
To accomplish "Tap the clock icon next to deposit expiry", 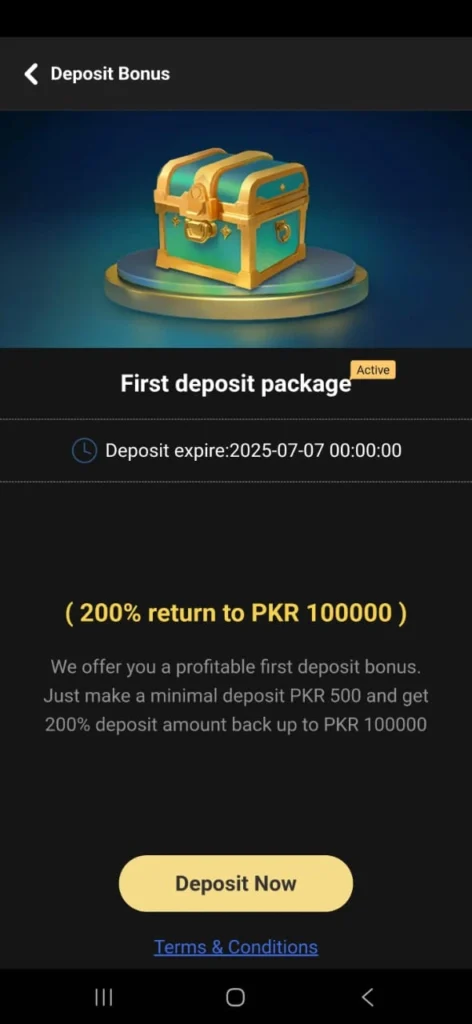I will point(84,451).
